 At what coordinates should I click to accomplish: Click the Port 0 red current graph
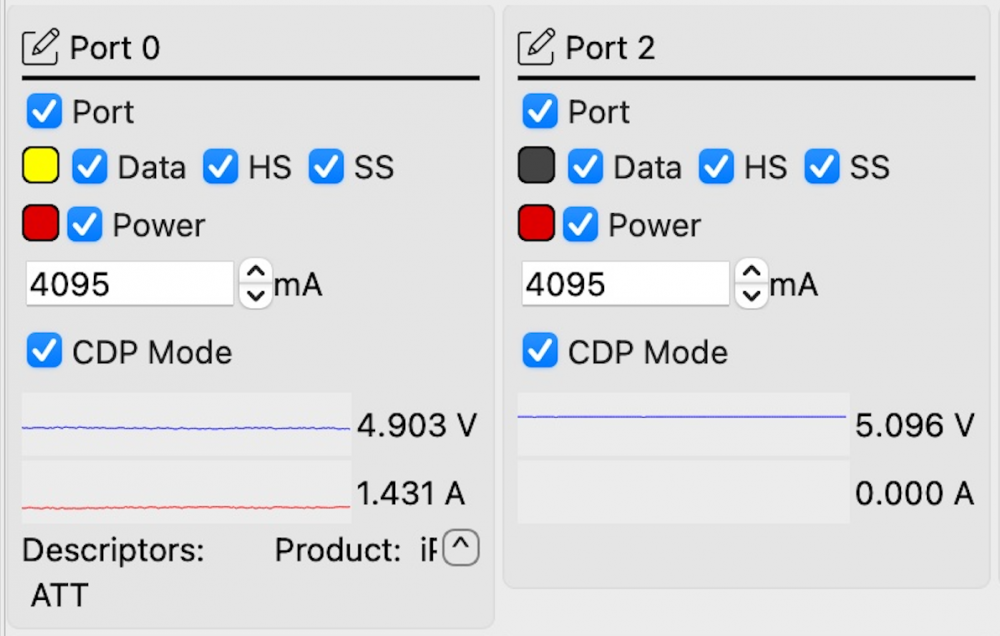pyautogui.click(x=186, y=492)
